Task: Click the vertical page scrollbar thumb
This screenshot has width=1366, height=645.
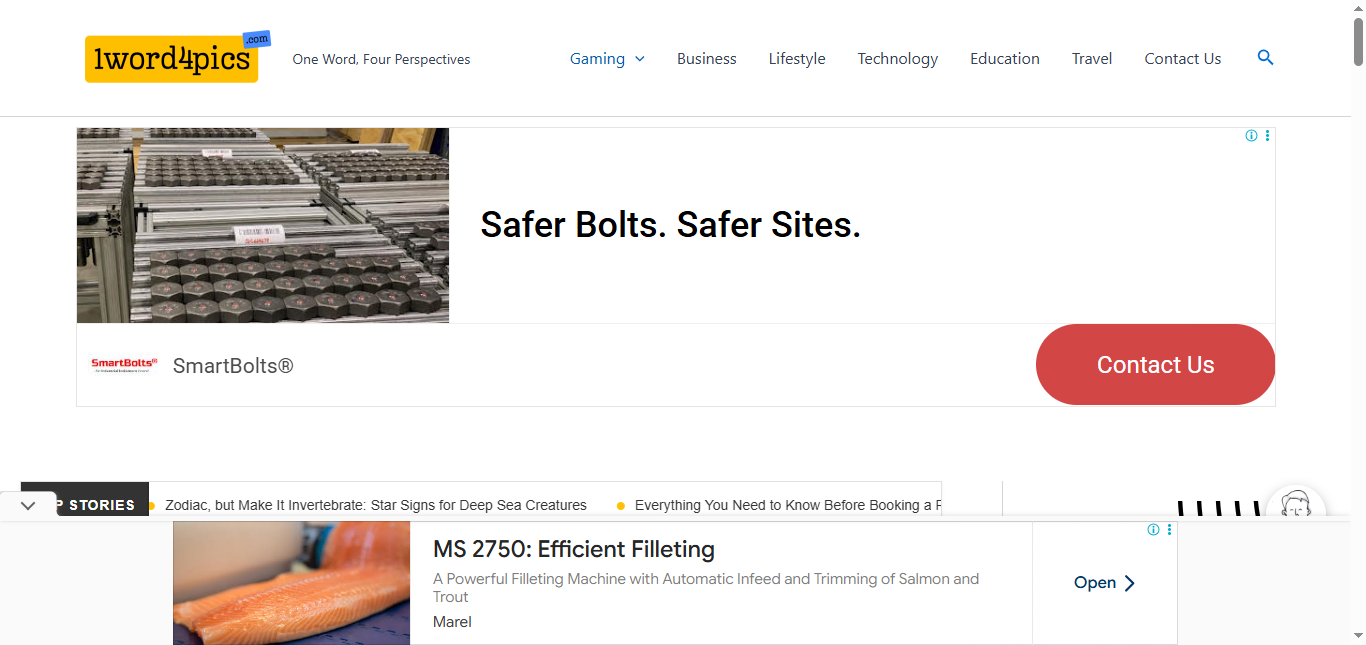Action: tap(1358, 40)
